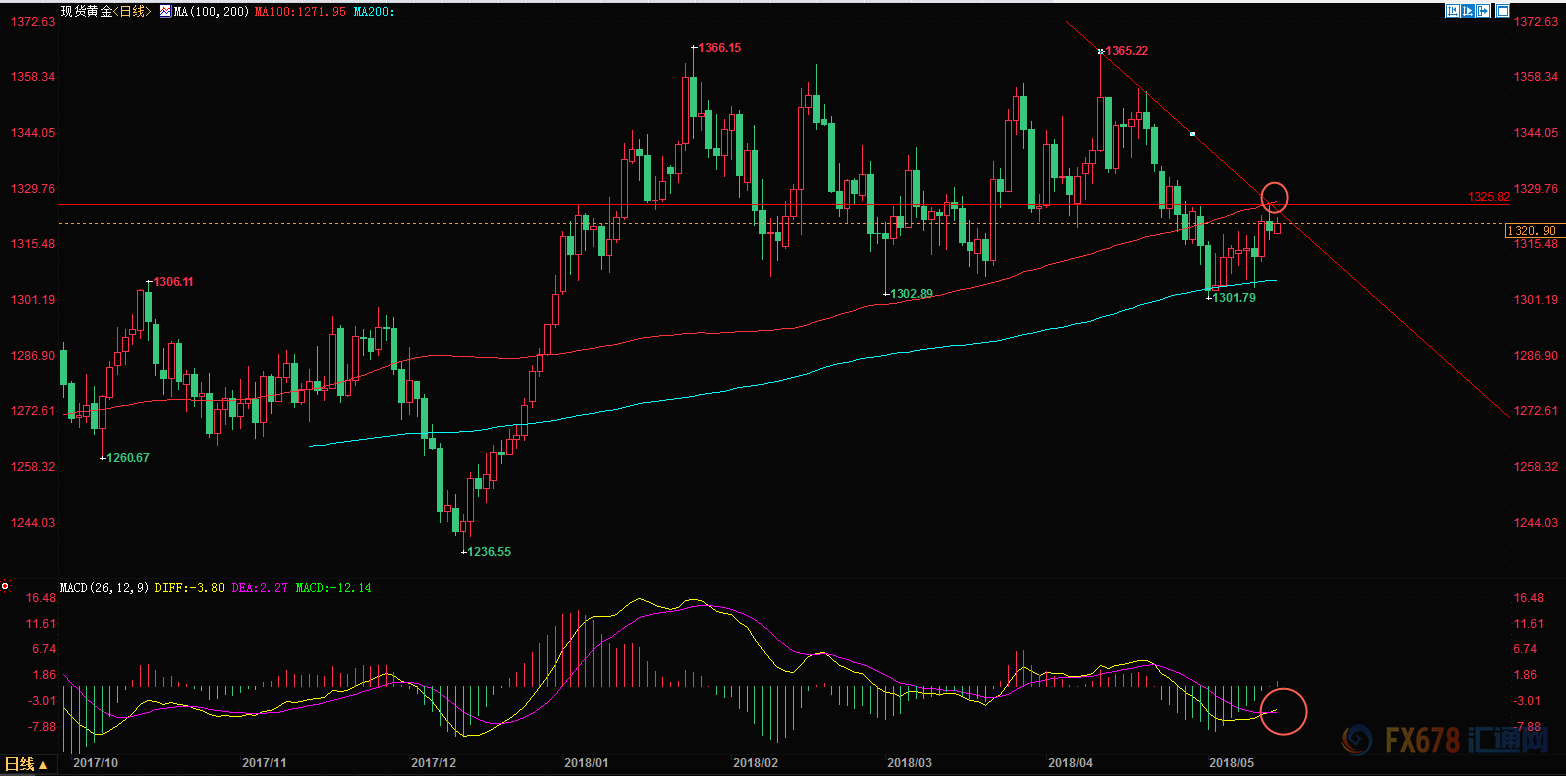Click the 2018/01 date label
Viewport: 1566px width, 776px height.
pyautogui.click(x=587, y=762)
